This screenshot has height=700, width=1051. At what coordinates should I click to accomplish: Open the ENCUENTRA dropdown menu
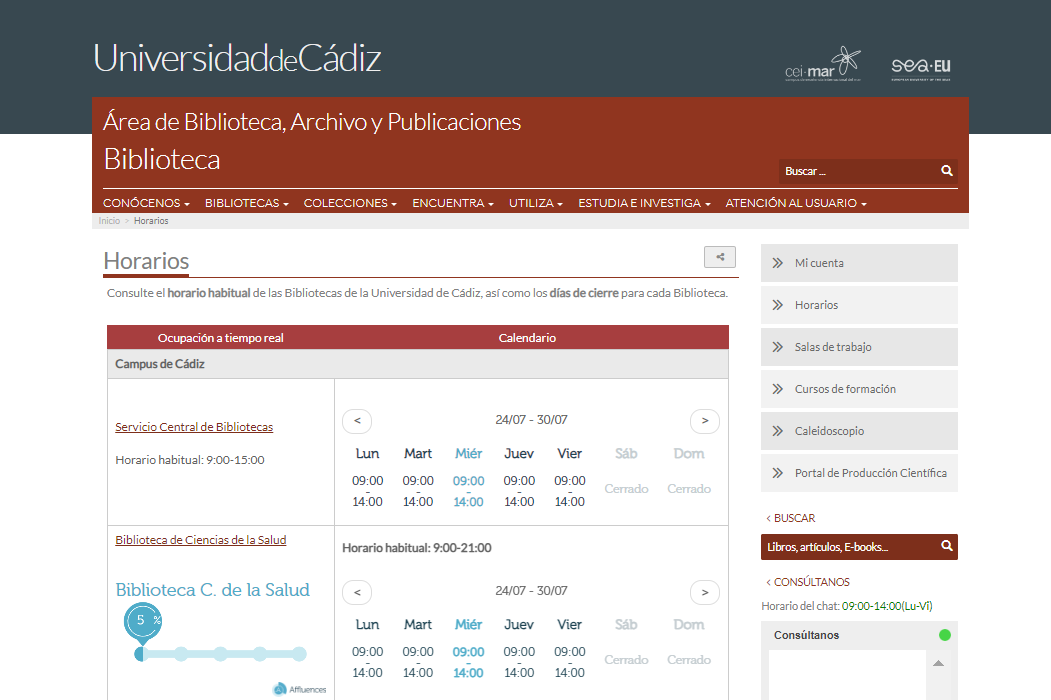pyautogui.click(x=452, y=203)
